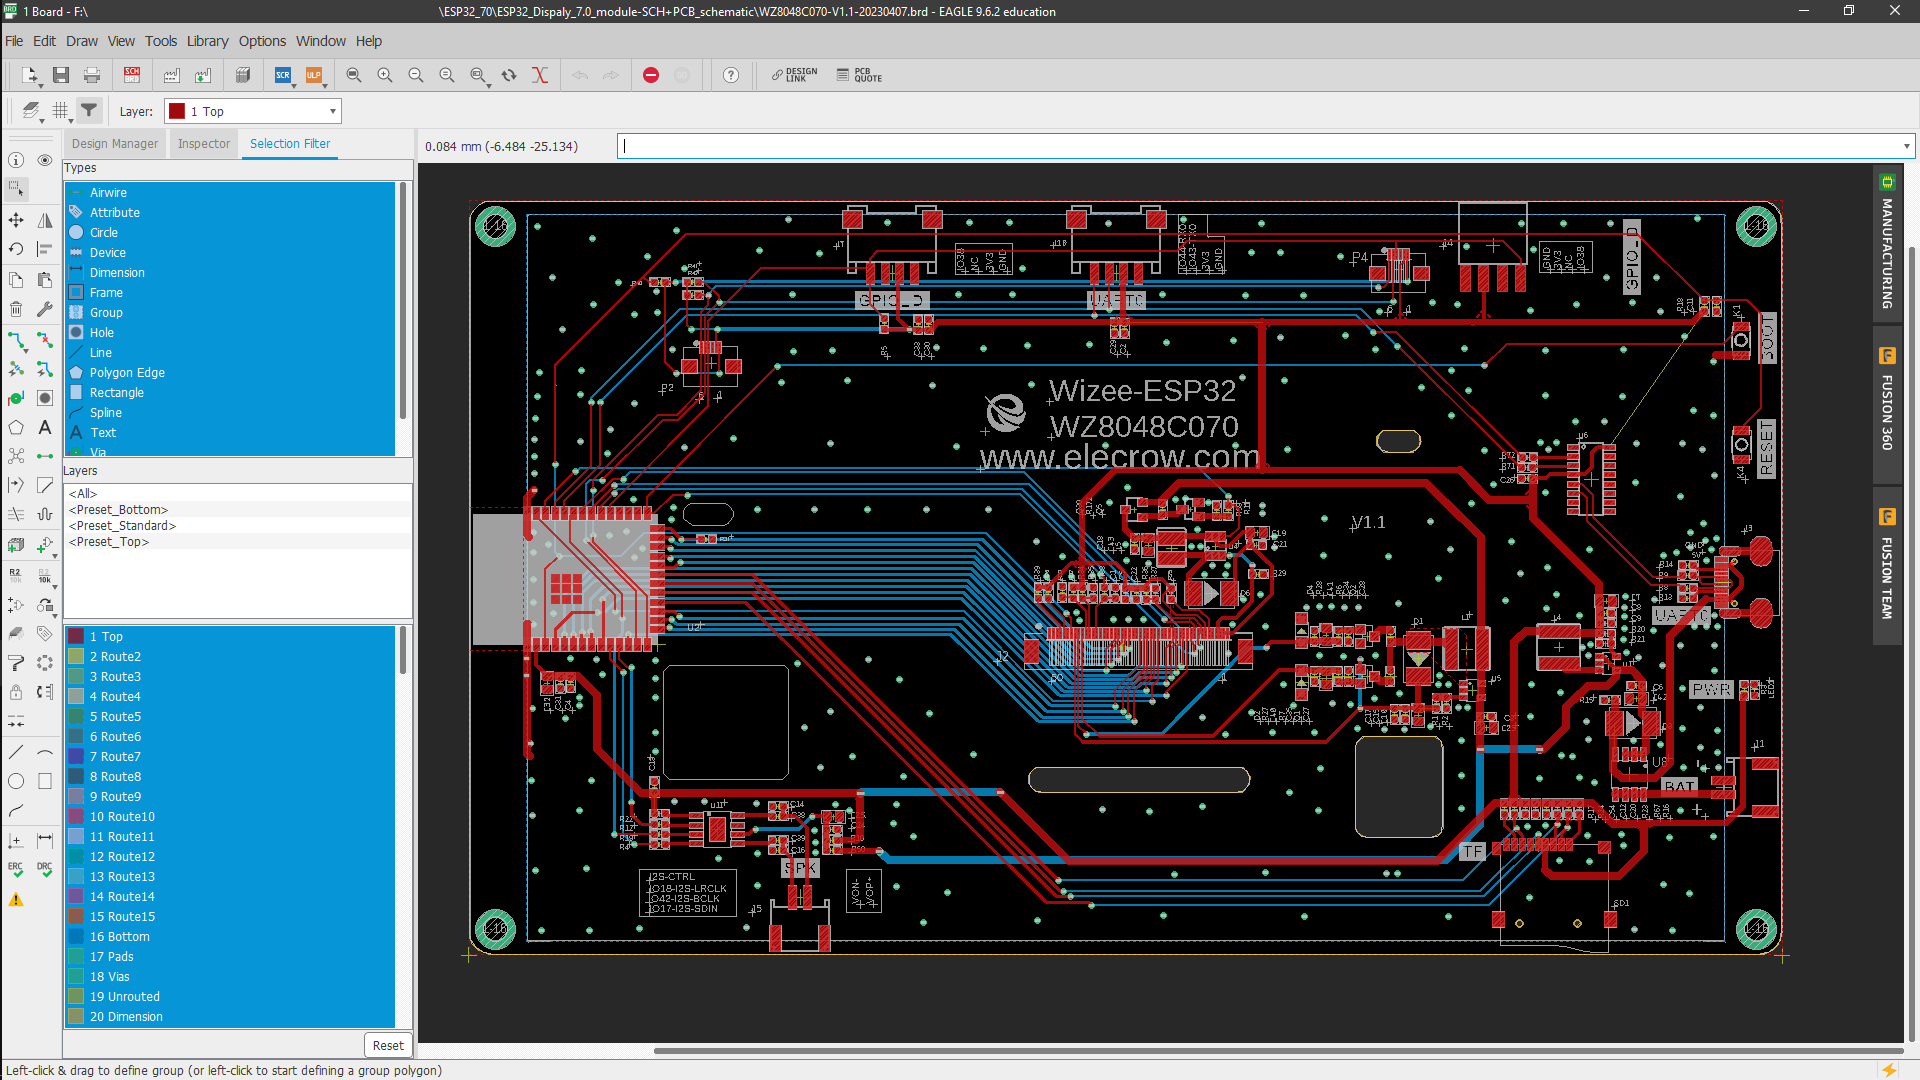
Task: Click the Zoom to fit icon
Action: [x=354, y=75]
